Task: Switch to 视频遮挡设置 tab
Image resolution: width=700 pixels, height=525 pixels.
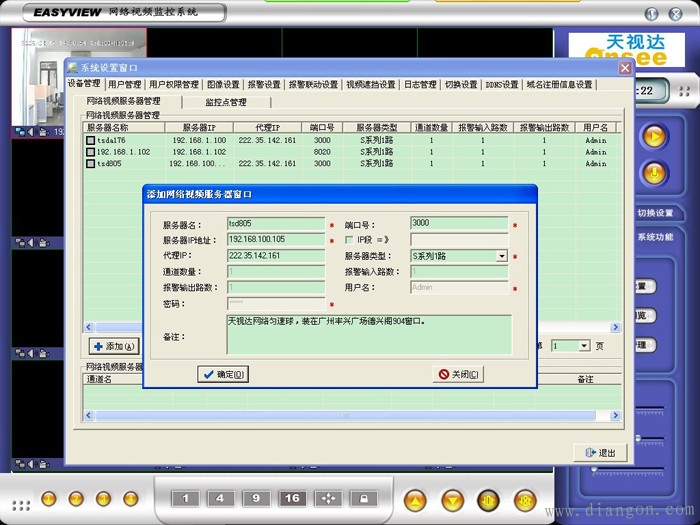Action: (x=371, y=84)
